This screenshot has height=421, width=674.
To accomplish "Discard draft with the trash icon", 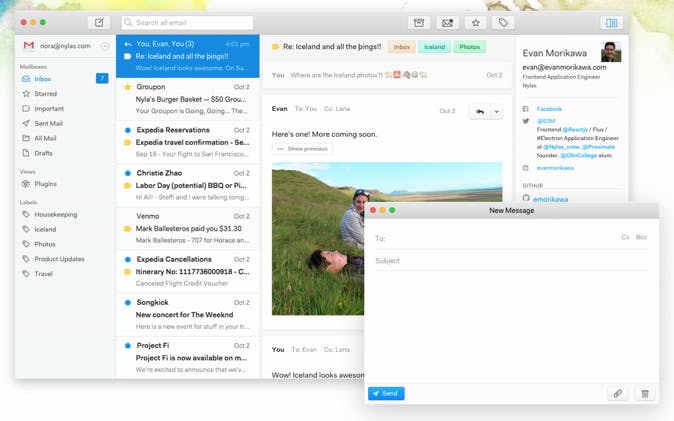I will pyautogui.click(x=645, y=393).
